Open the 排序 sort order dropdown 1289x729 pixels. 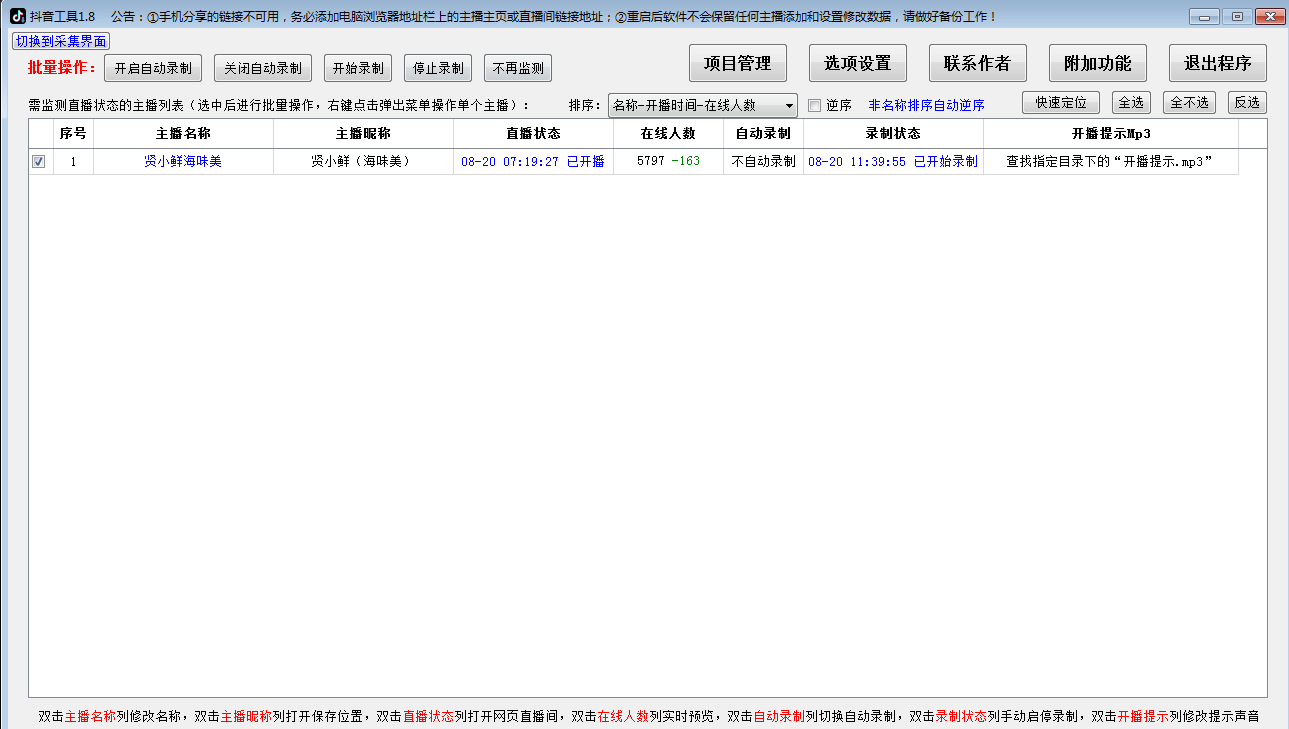coord(703,105)
